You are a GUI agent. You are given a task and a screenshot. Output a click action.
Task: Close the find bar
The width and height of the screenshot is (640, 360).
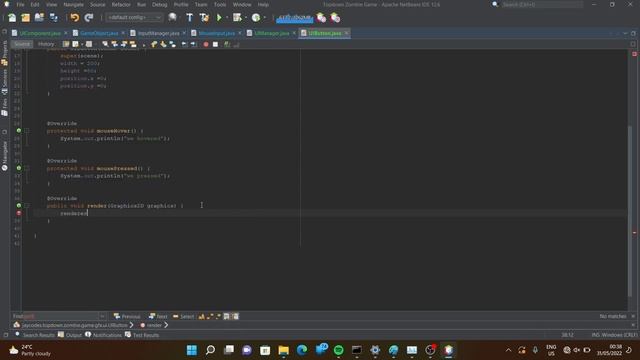click(633, 316)
